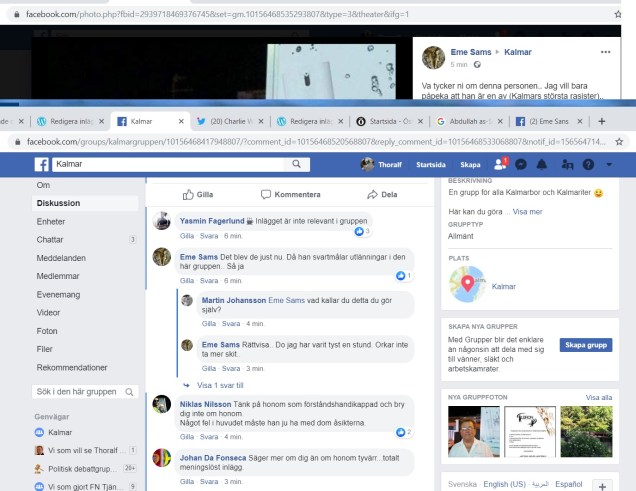Click the help question mark icon

coord(589,164)
